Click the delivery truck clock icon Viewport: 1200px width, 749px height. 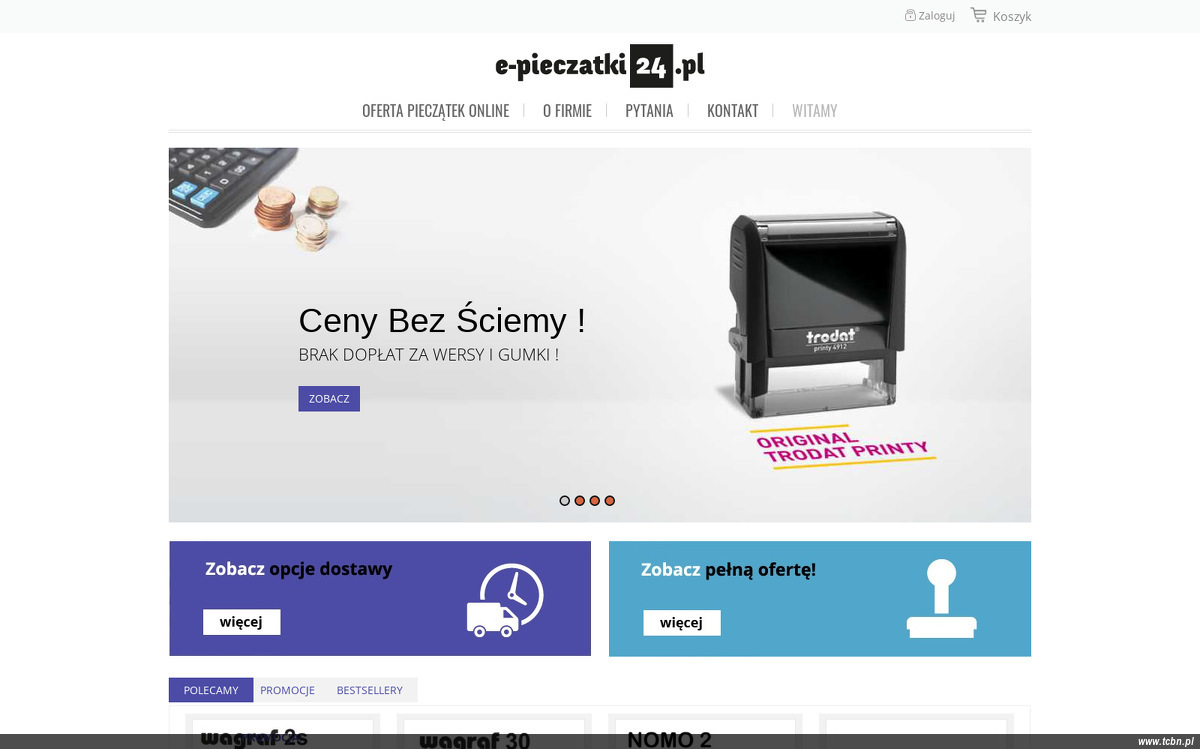pos(505,600)
